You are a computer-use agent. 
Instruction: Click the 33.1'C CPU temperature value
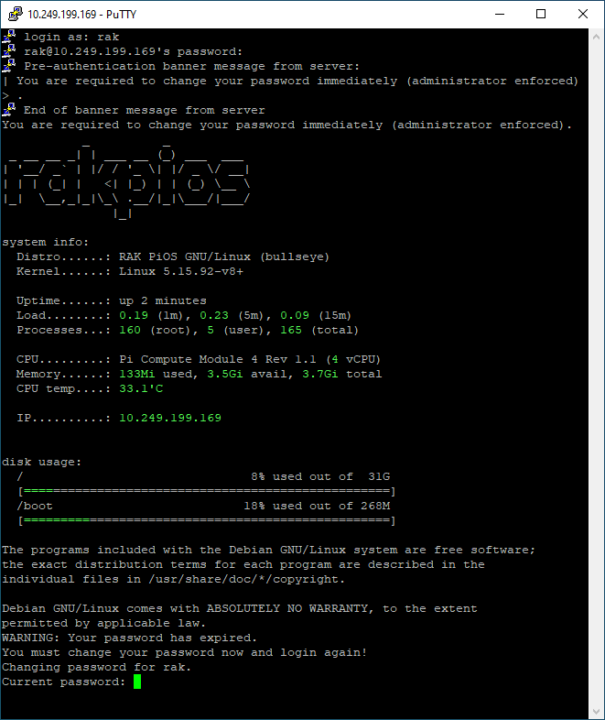(x=141, y=388)
